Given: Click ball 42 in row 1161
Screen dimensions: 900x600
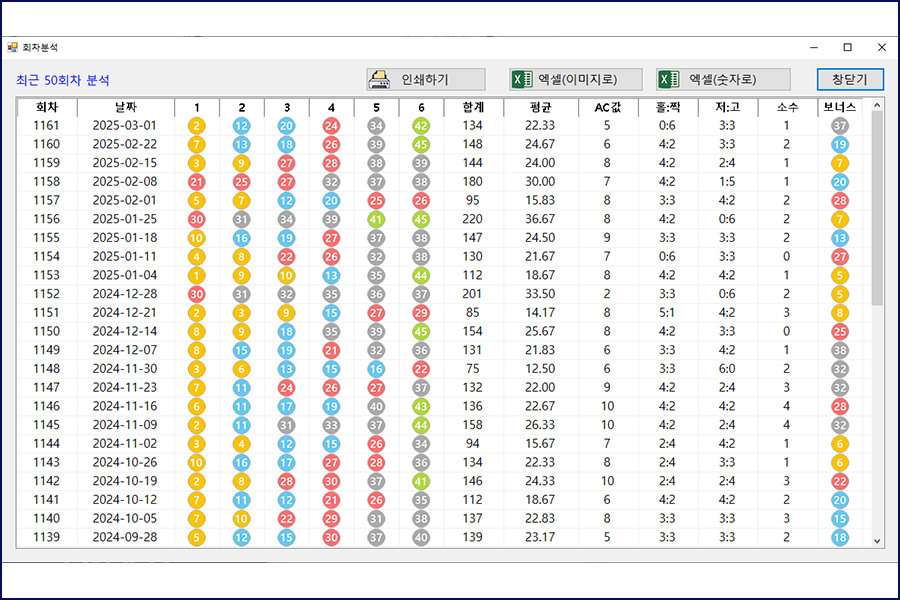Looking at the screenshot, I should tap(421, 126).
